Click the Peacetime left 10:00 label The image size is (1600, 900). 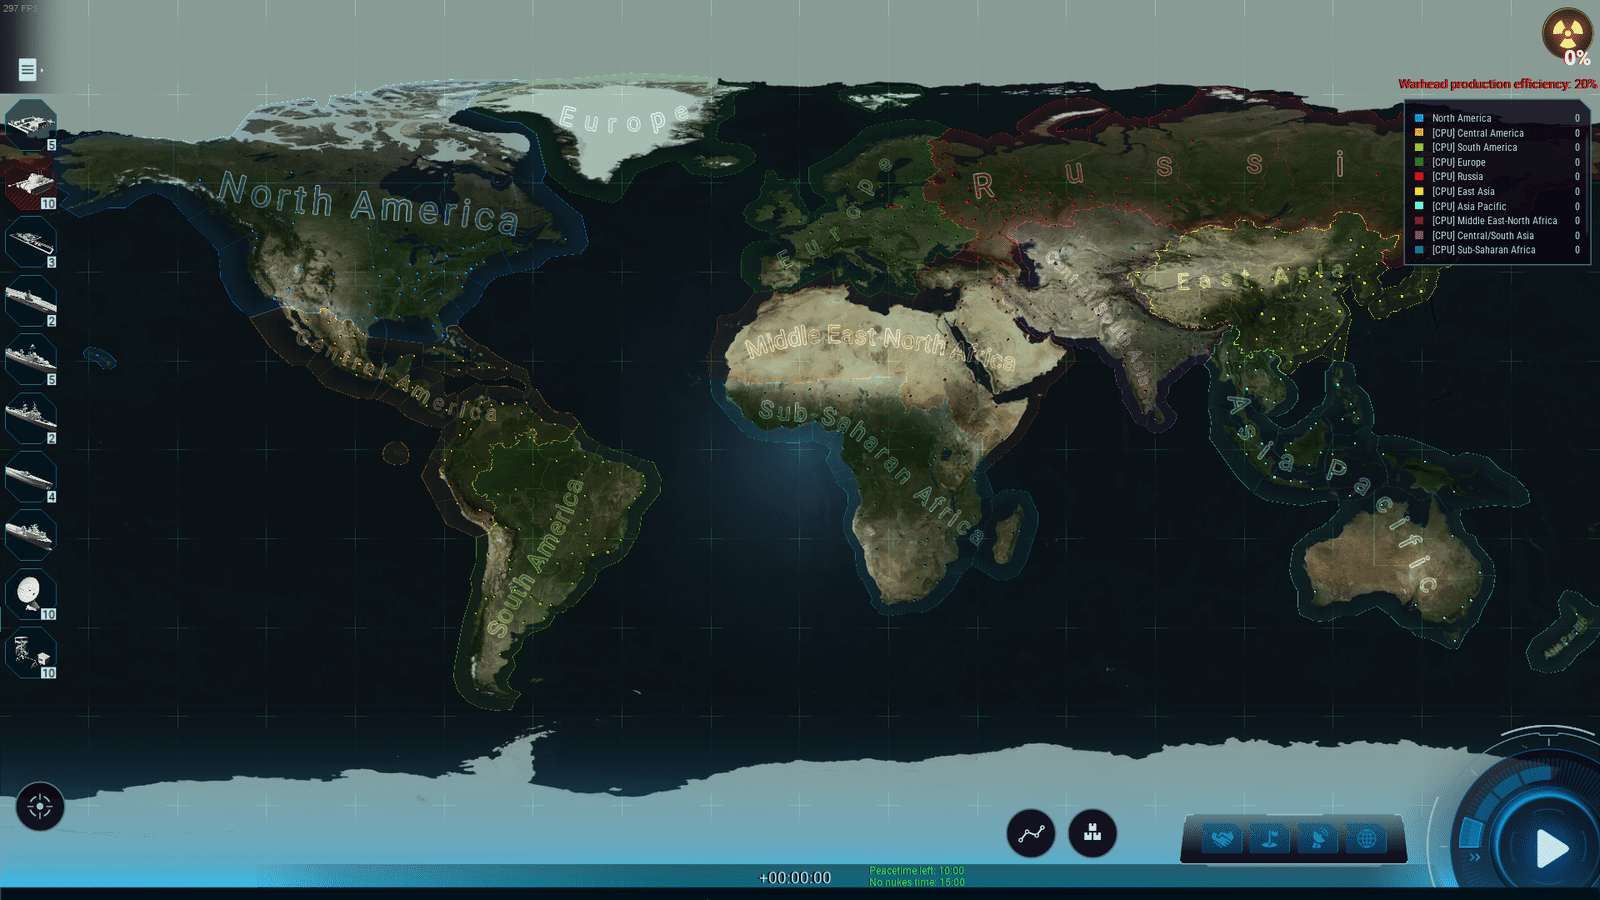click(917, 871)
